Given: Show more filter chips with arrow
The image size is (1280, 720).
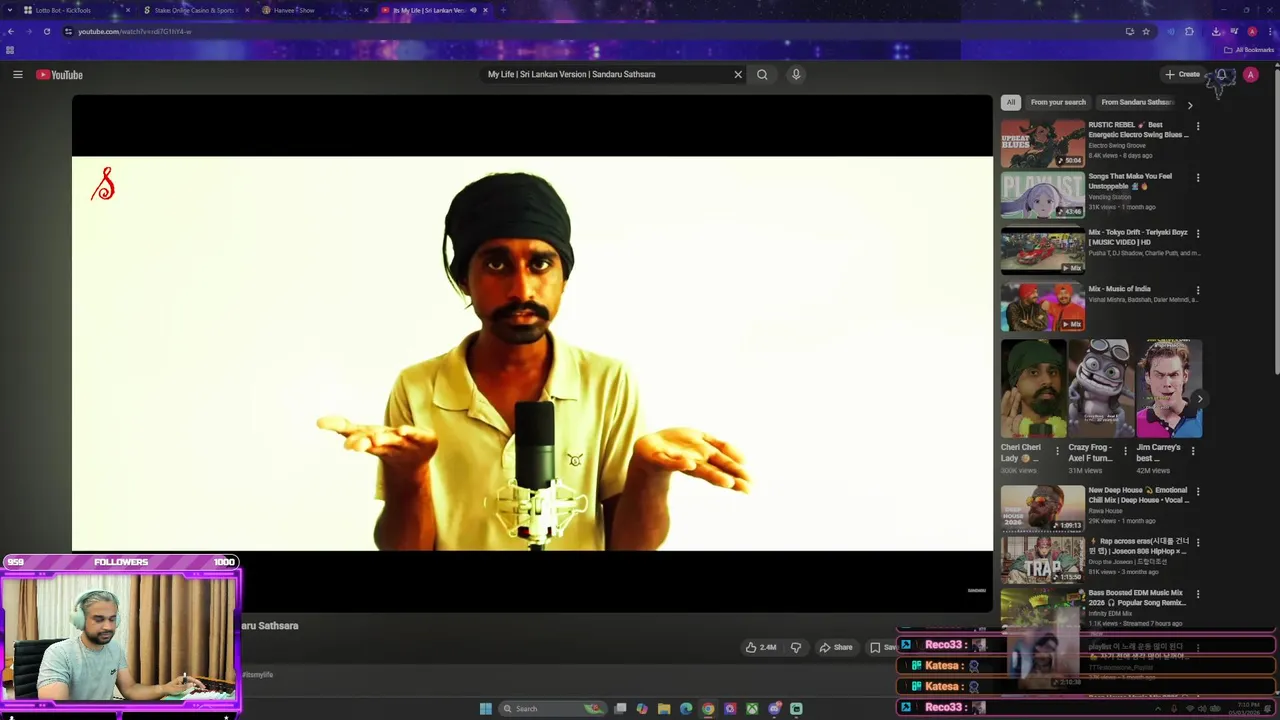Looking at the screenshot, I should (x=1190, y=104).
